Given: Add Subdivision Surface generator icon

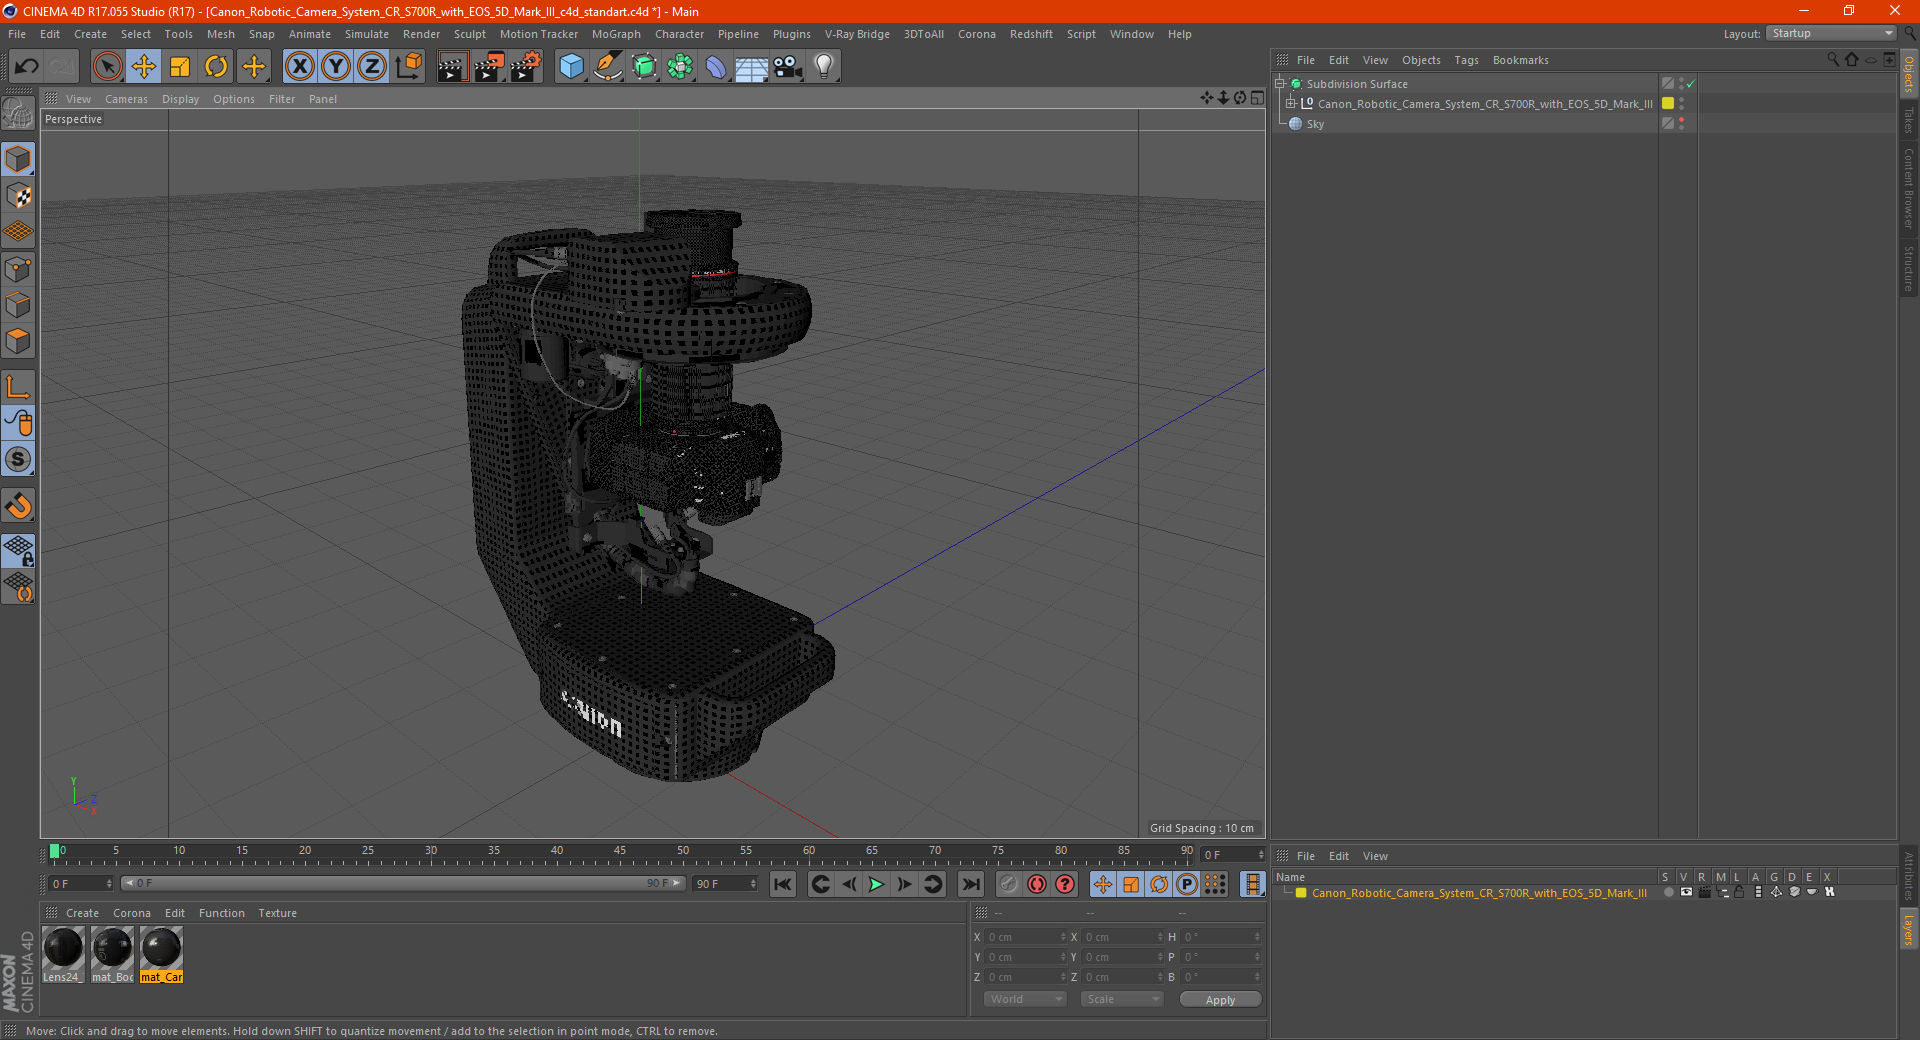Looking at the screenshot, I should pyautogui.click(x=645, y=67).
